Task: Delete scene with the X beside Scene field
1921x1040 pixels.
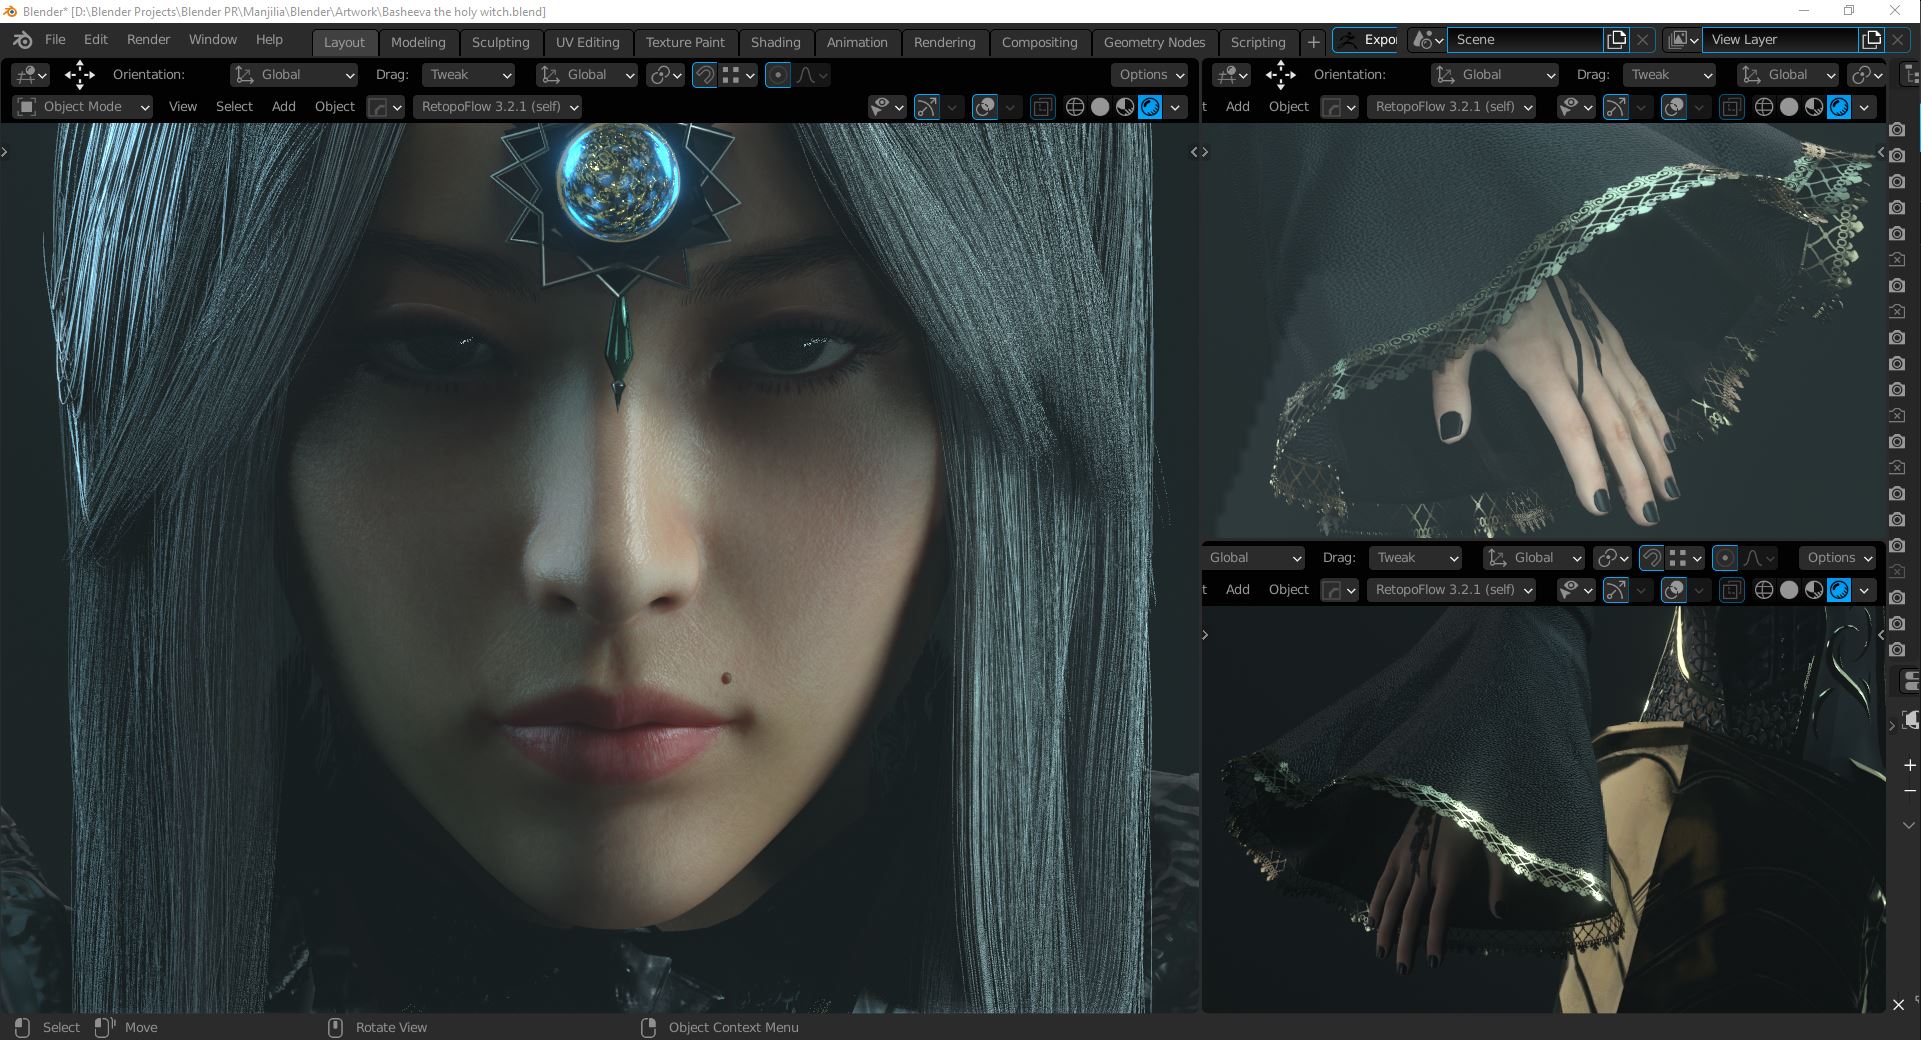Action: (1642, 40)
